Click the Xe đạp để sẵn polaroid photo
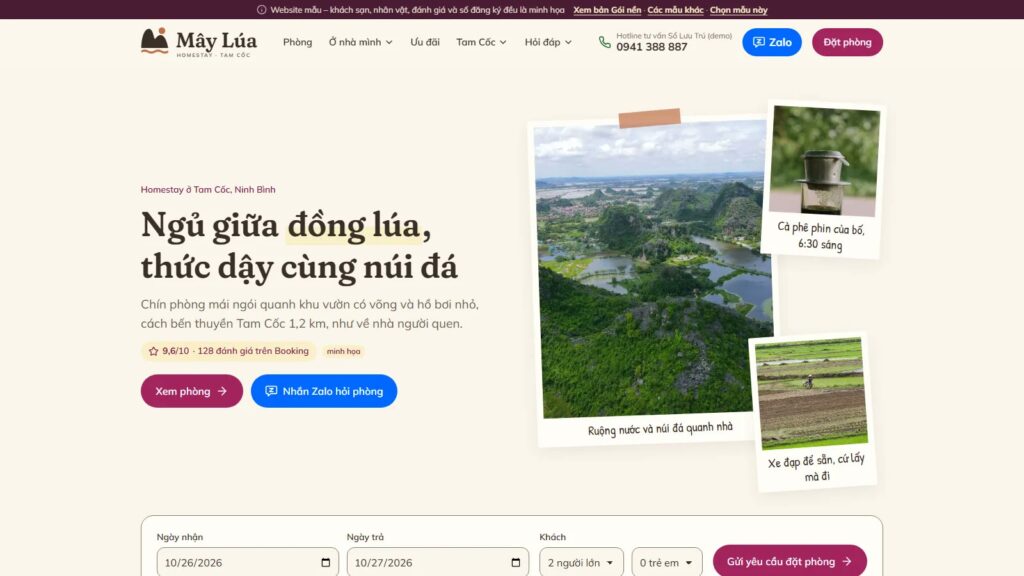This screenshot has width=1024, height=576. coord(810,393)
